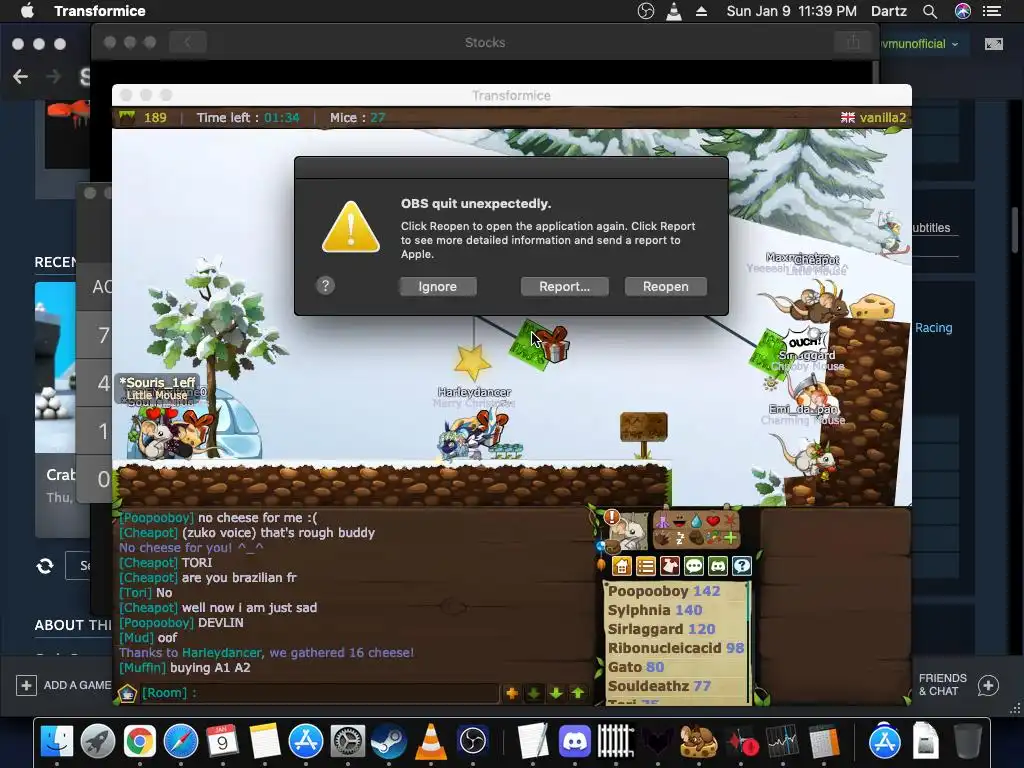Click the green plus more-emotes icon
The image size is (1024, 768).
730,539
